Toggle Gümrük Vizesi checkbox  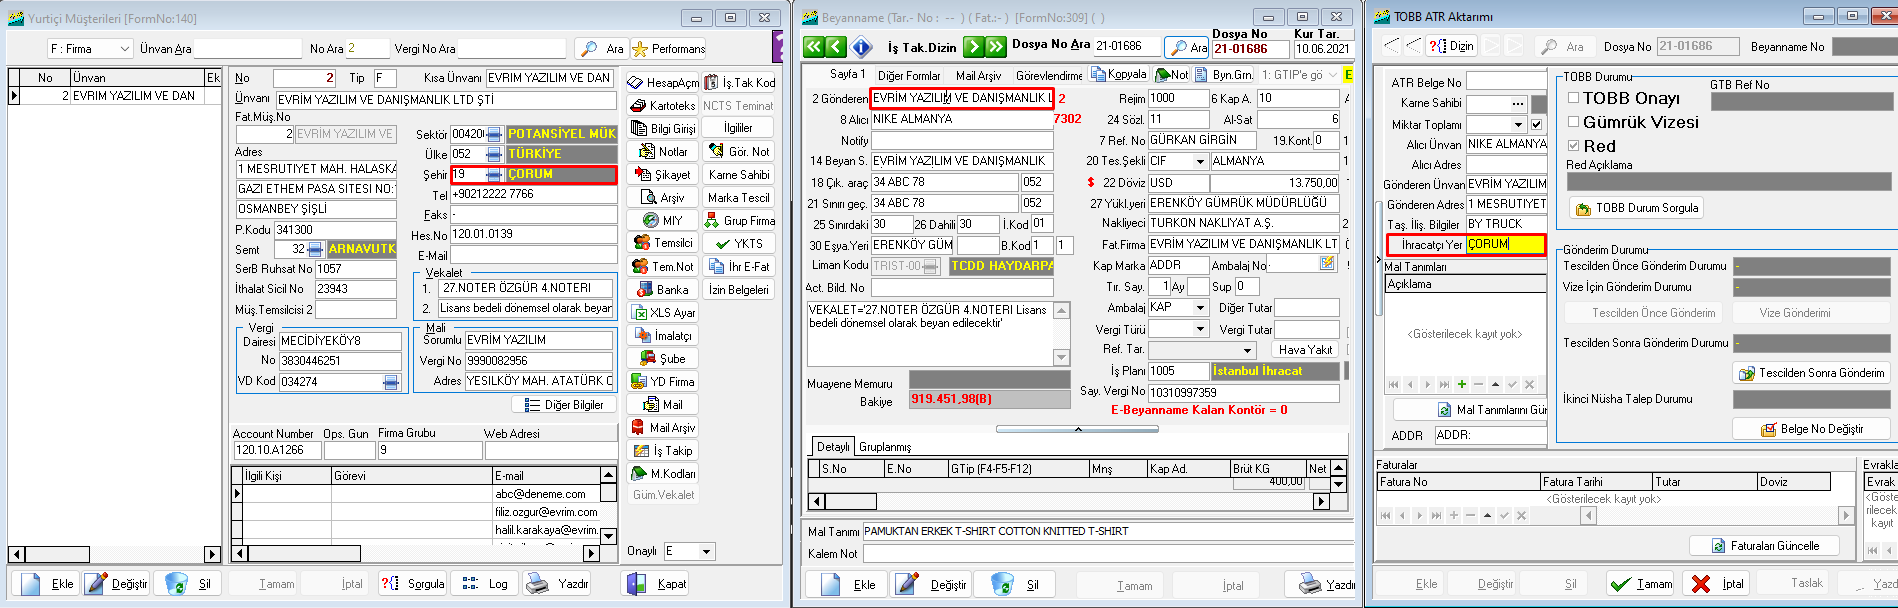tap(1573, 122)
